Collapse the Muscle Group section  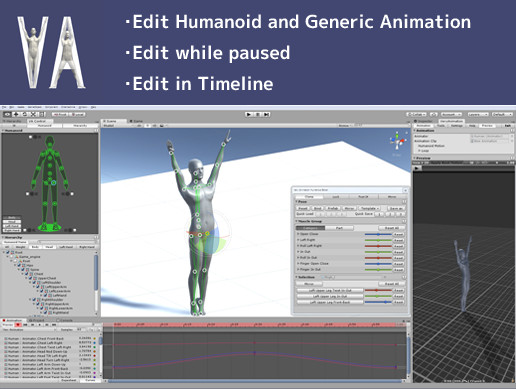point(297,221)
